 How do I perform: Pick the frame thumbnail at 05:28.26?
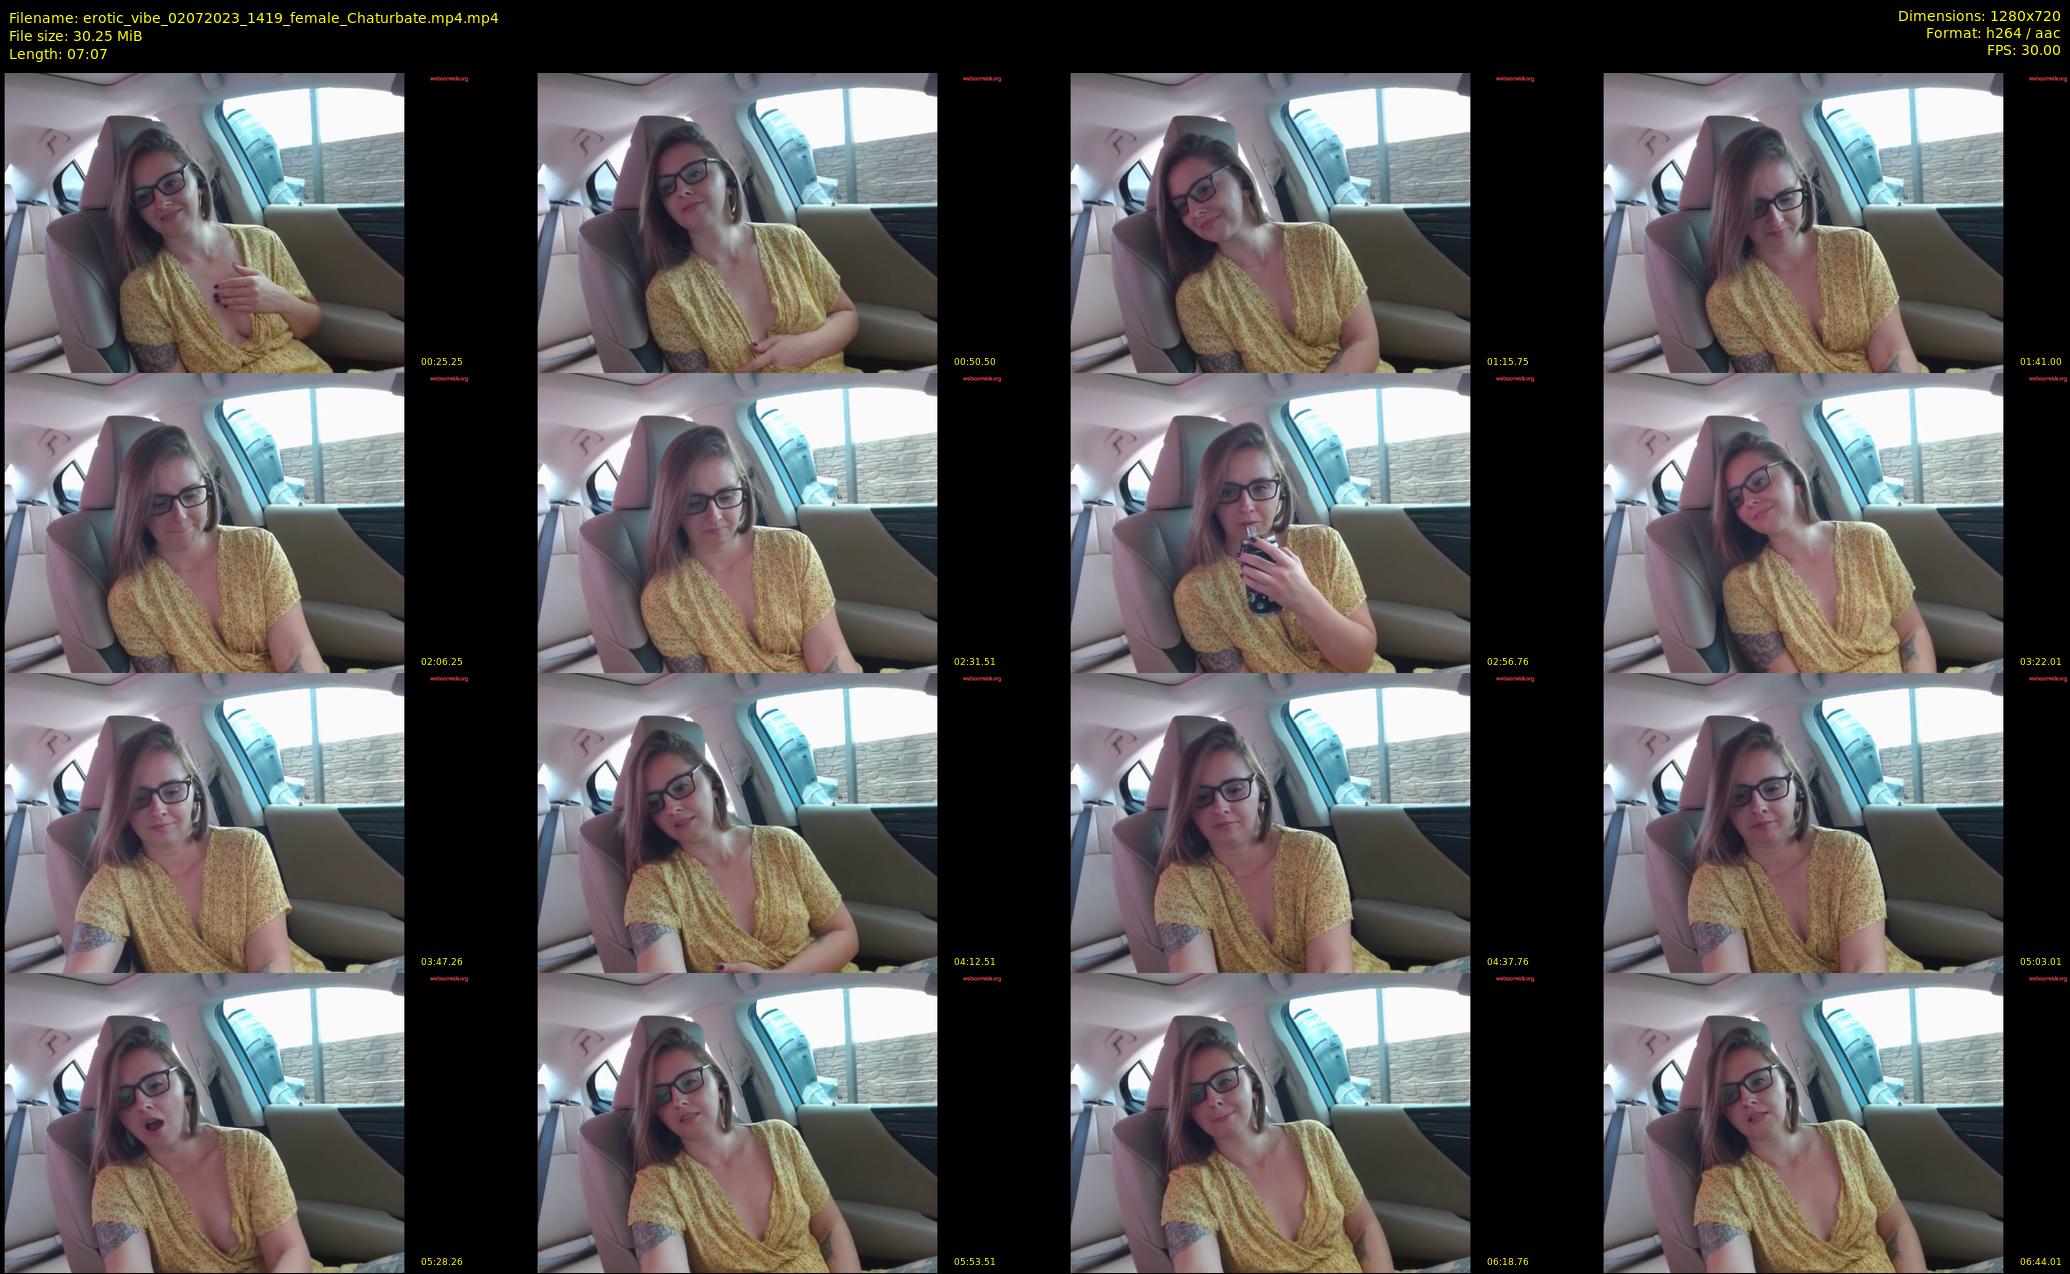click(204, 1123)
